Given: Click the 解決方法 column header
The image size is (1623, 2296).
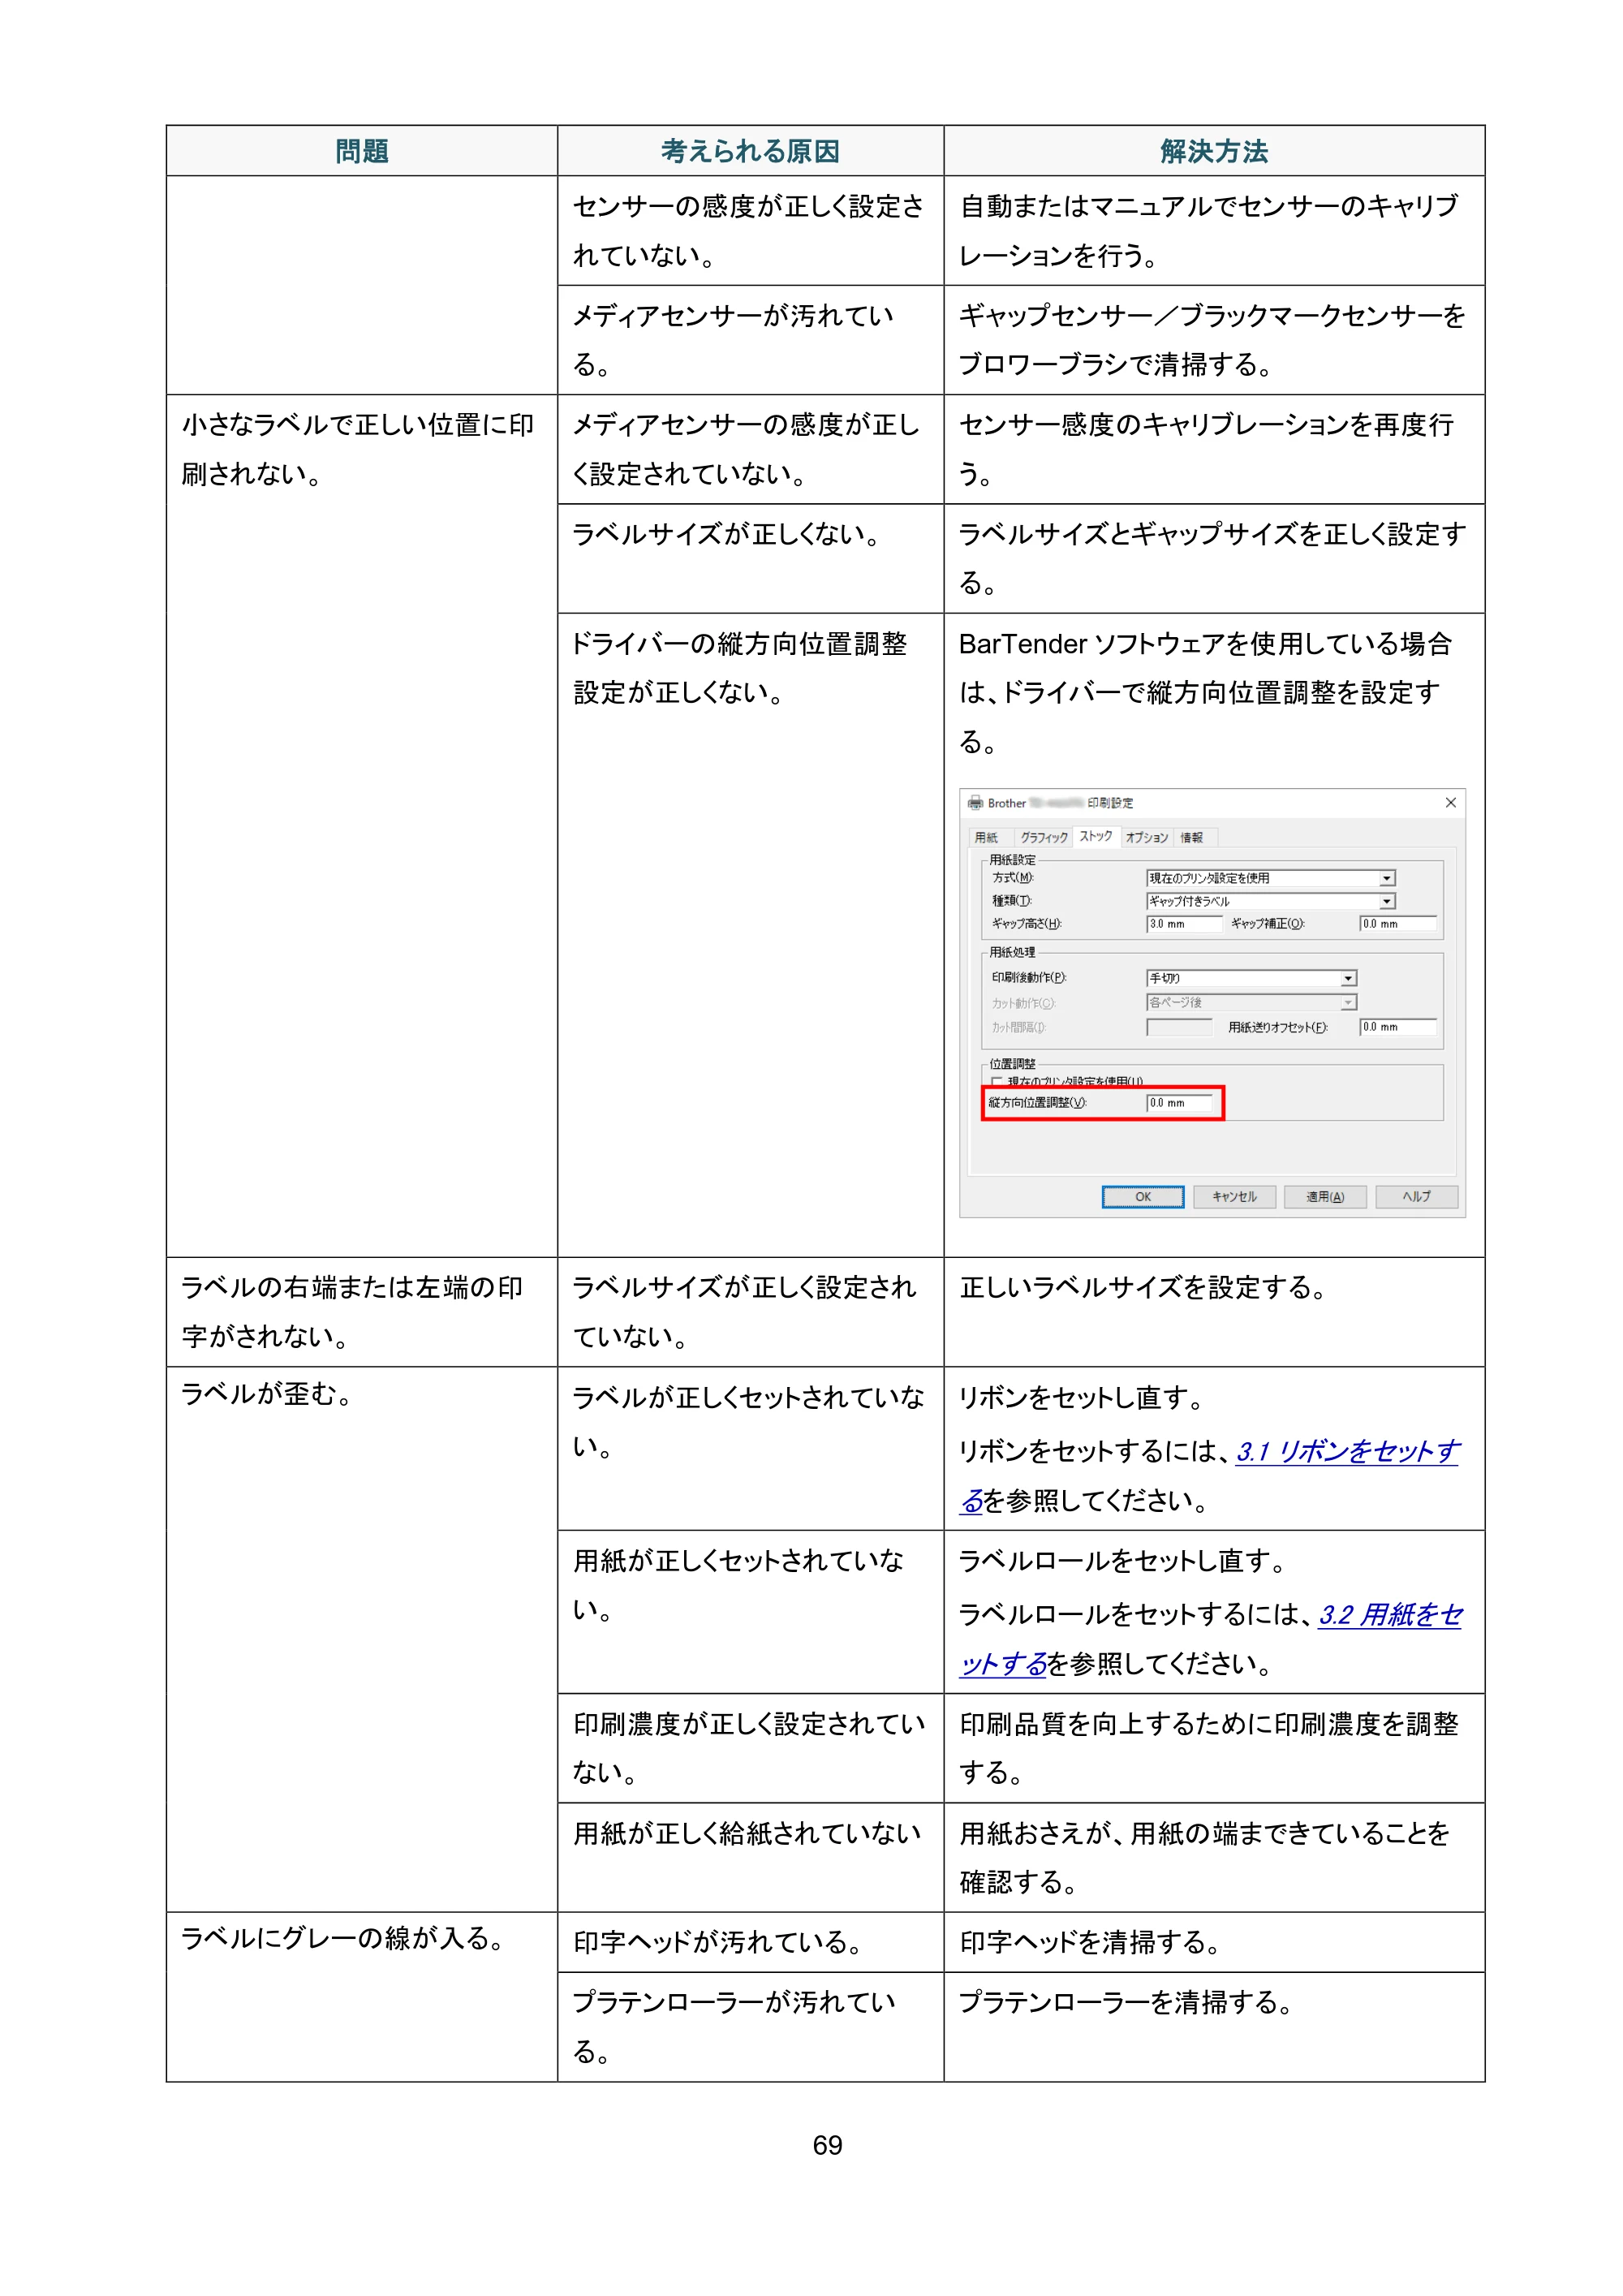Looking at the screenshot, I should (x=1214, y=151).
